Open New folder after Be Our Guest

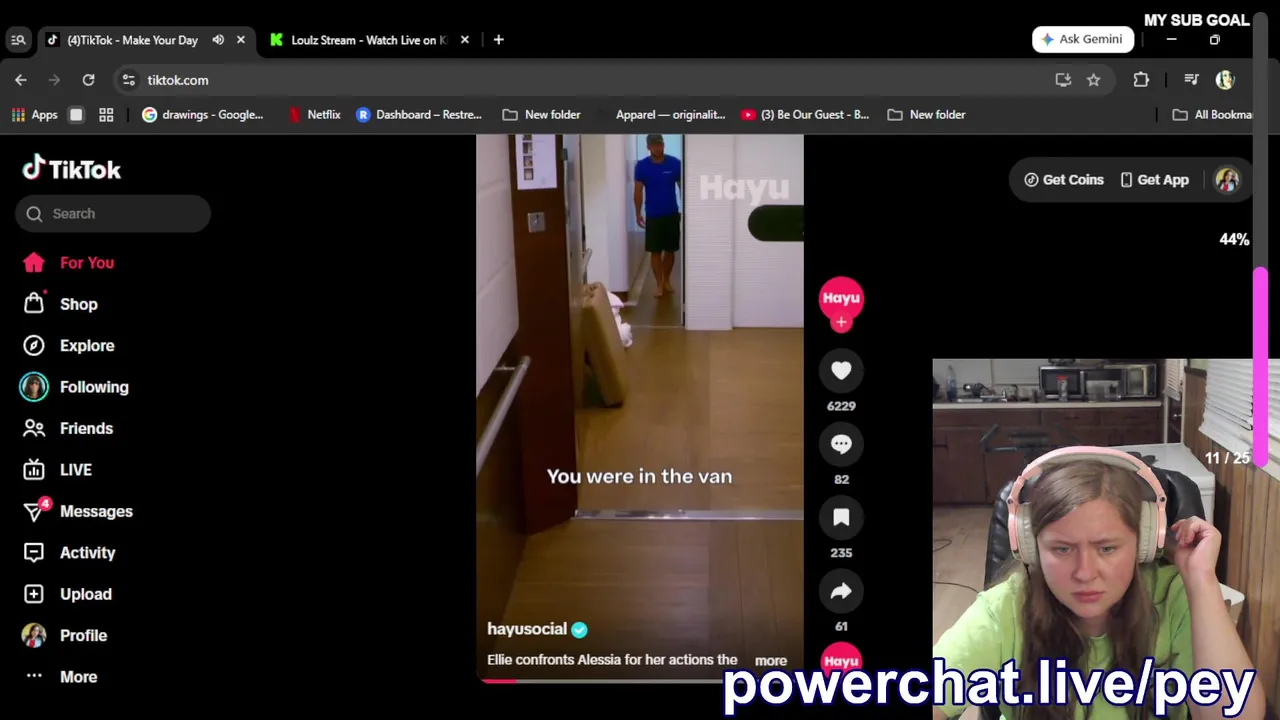tap(927, 115)
